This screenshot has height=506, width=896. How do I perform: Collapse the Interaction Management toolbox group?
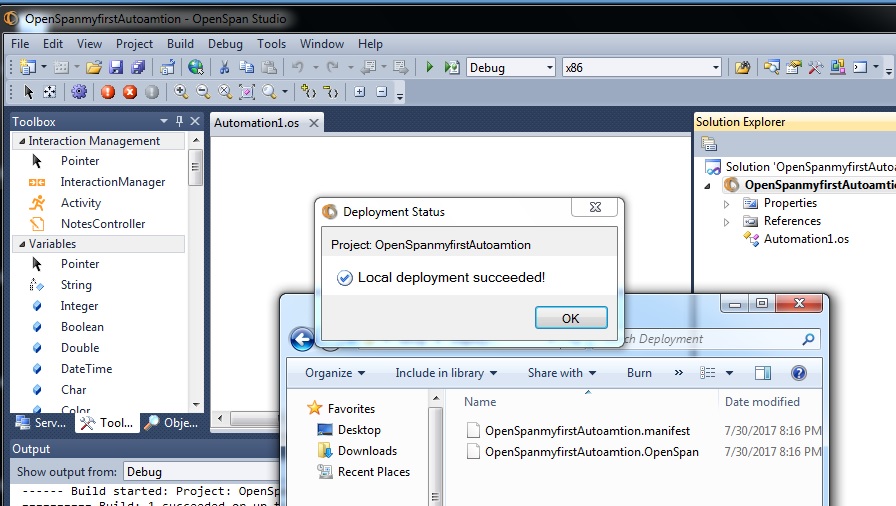coord(22,141)
